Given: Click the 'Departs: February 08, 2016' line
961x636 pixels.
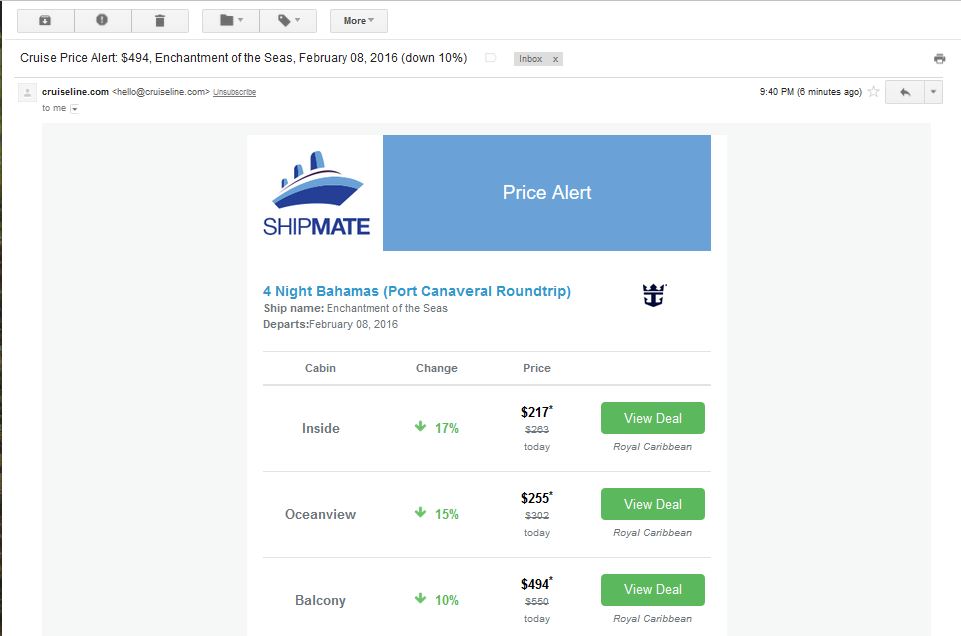Looking at the screenshot, I should coord(330,324).
